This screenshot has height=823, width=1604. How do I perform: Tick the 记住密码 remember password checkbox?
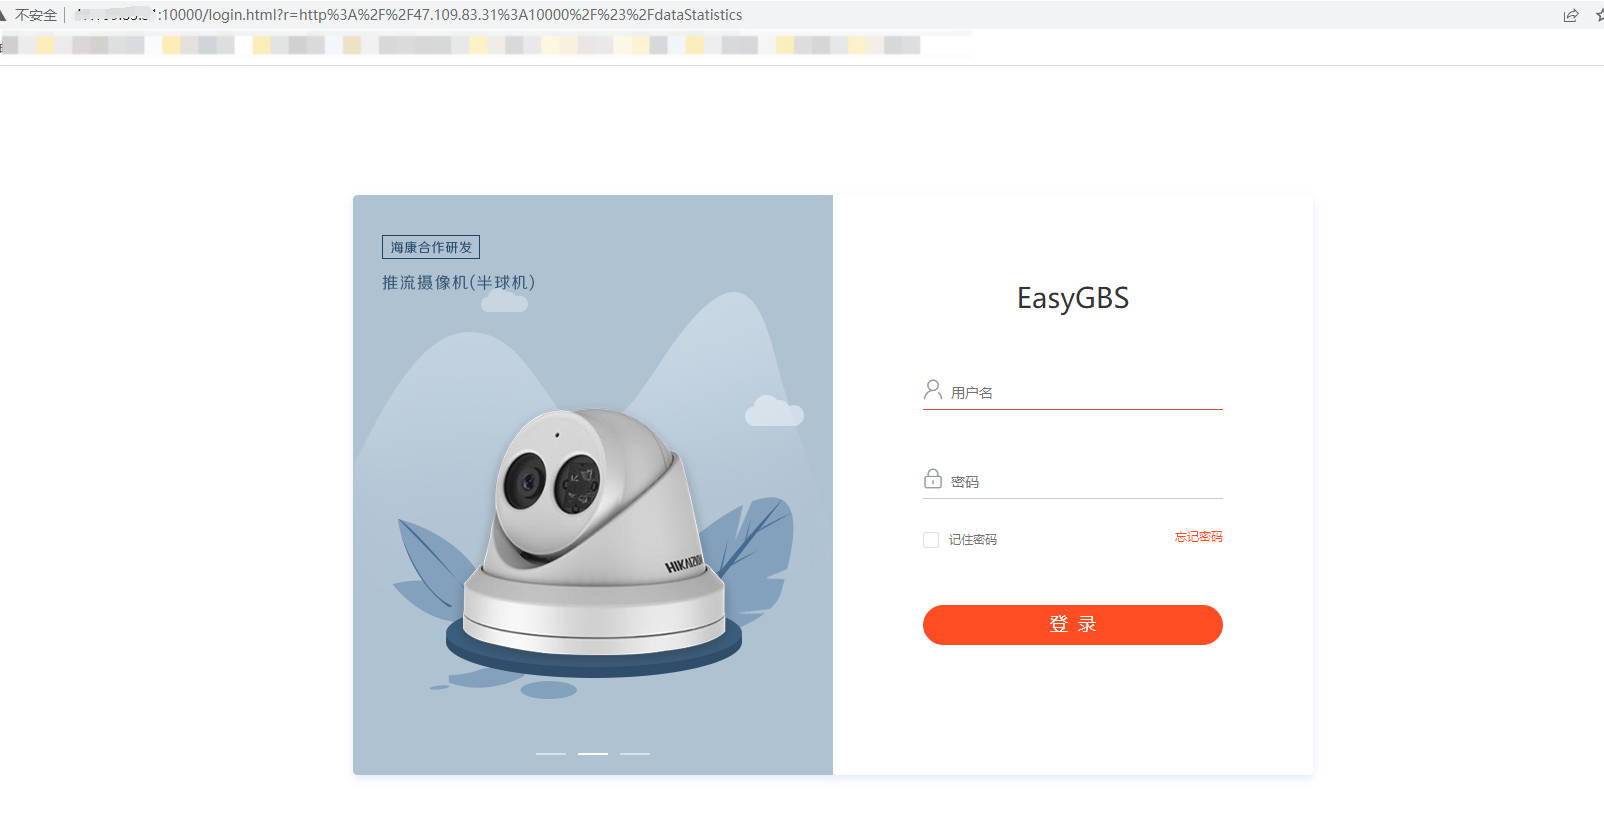click(x=931, y=540)
